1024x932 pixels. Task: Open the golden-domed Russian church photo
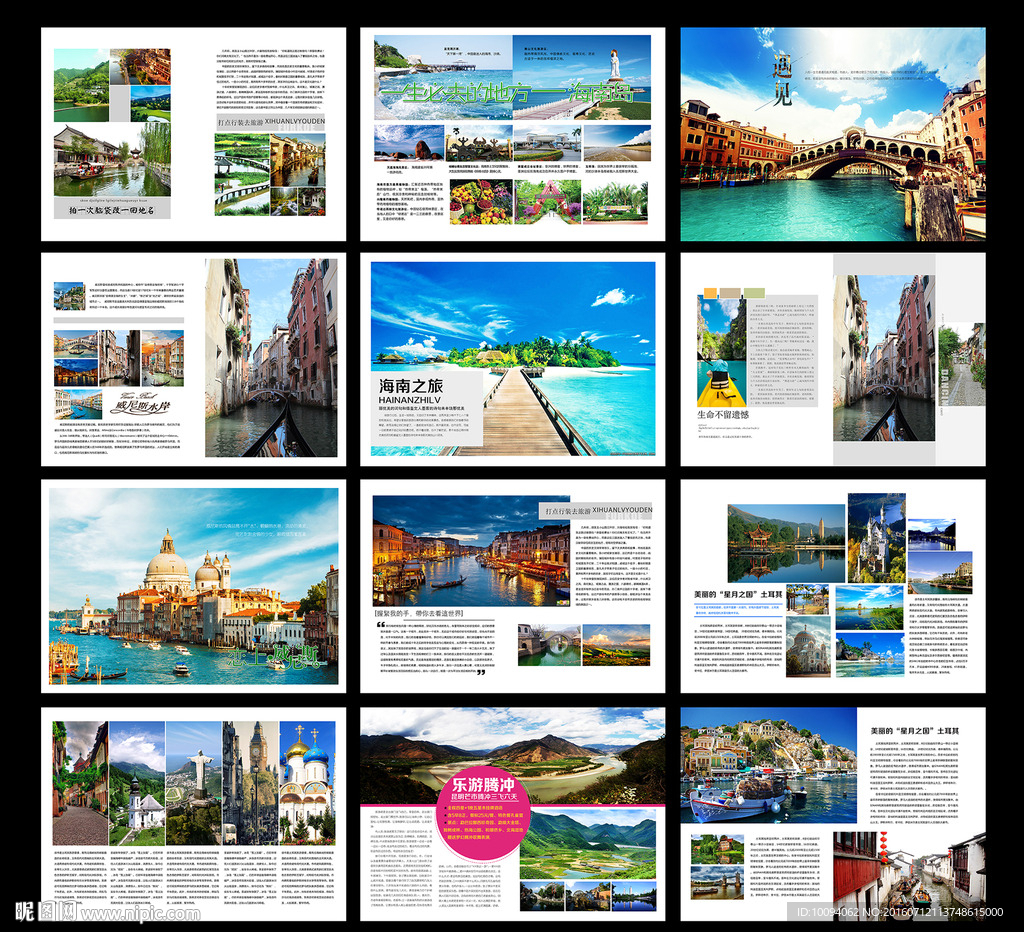[306, 780]
